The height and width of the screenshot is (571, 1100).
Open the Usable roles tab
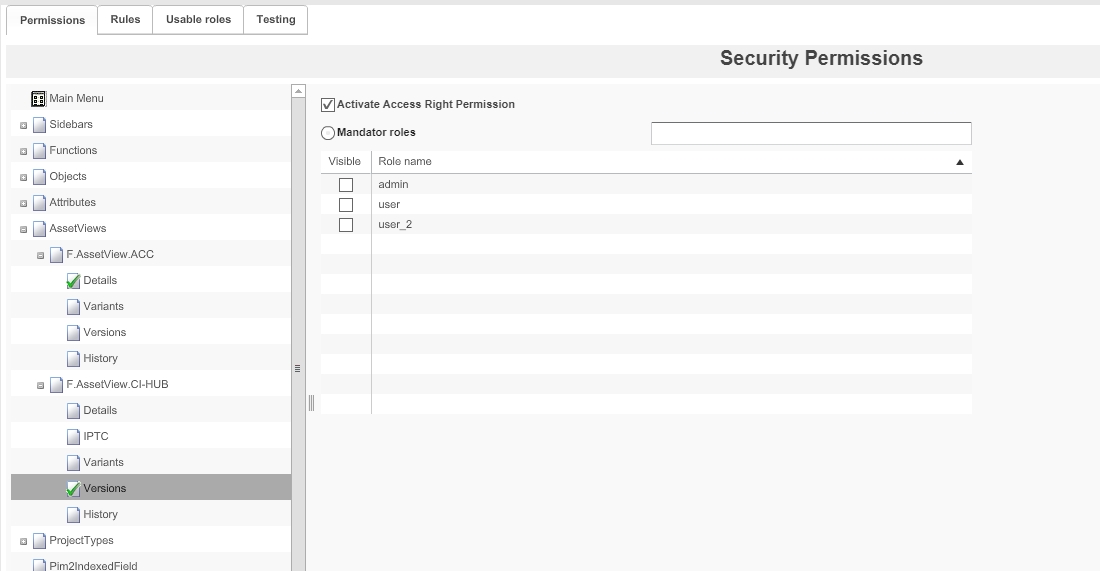(x=198, y=20)
